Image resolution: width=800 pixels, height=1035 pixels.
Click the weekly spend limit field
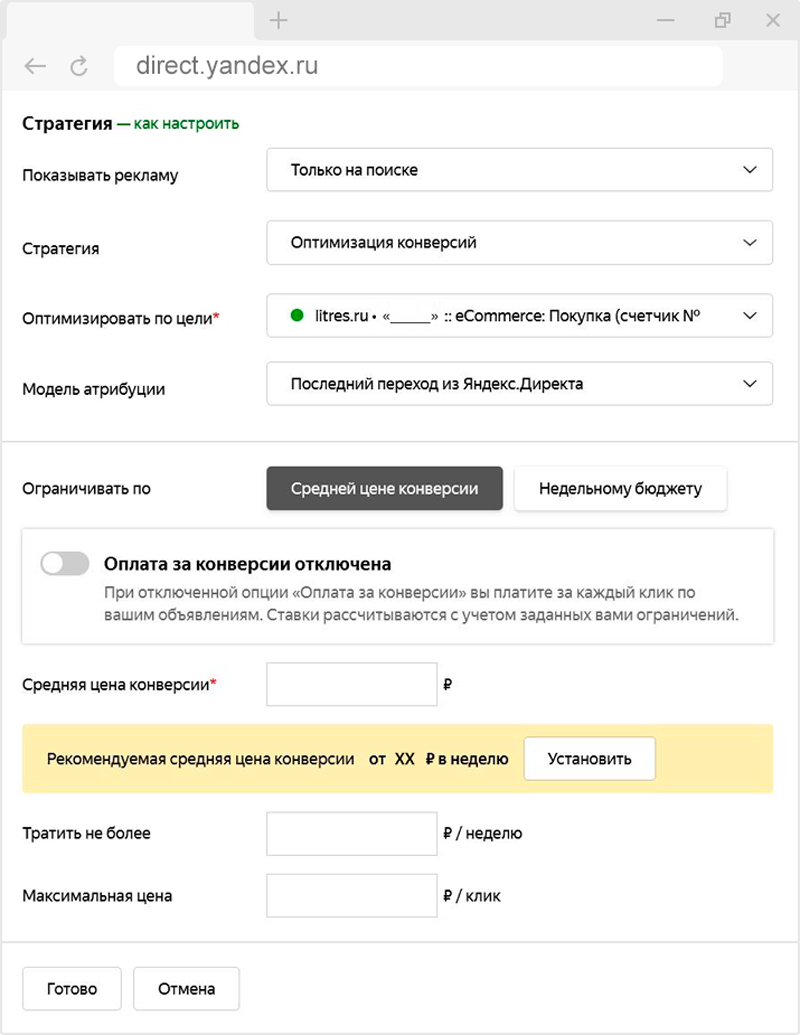[352, 834]
